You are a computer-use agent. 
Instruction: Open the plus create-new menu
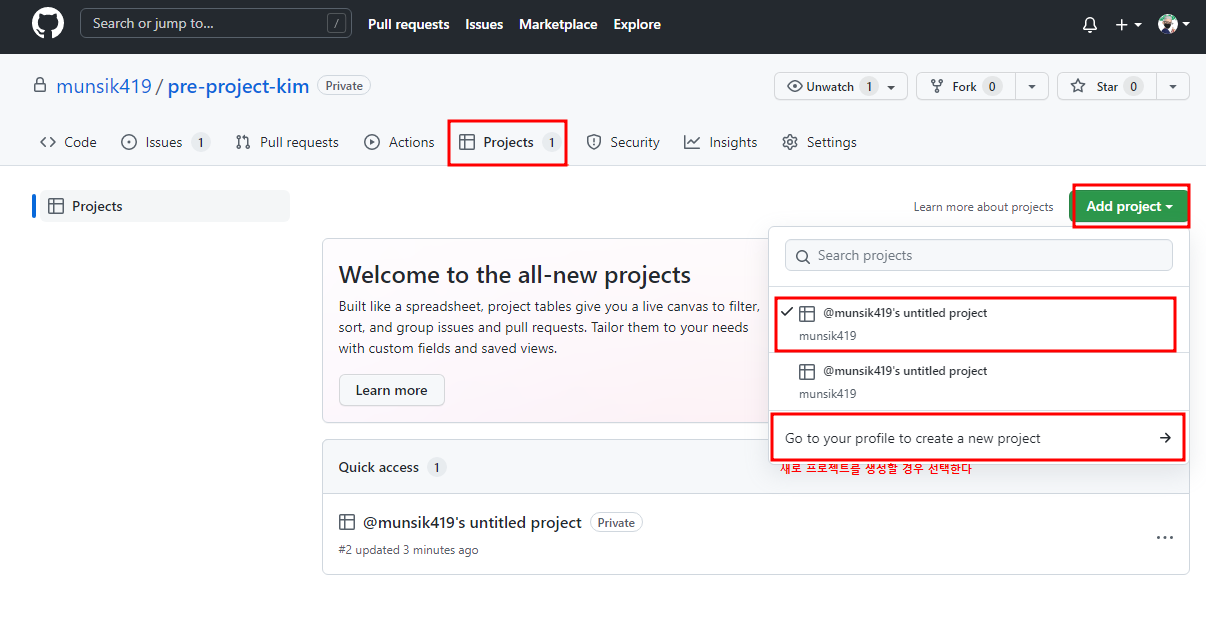(1128, 25)
